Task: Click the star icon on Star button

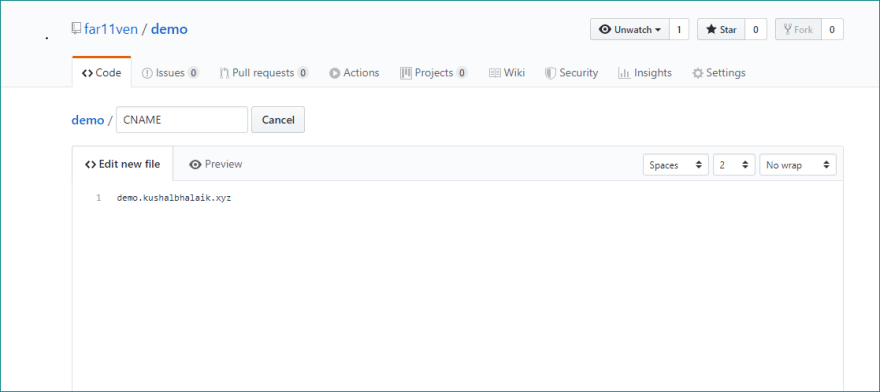Action: coord(711,30)
